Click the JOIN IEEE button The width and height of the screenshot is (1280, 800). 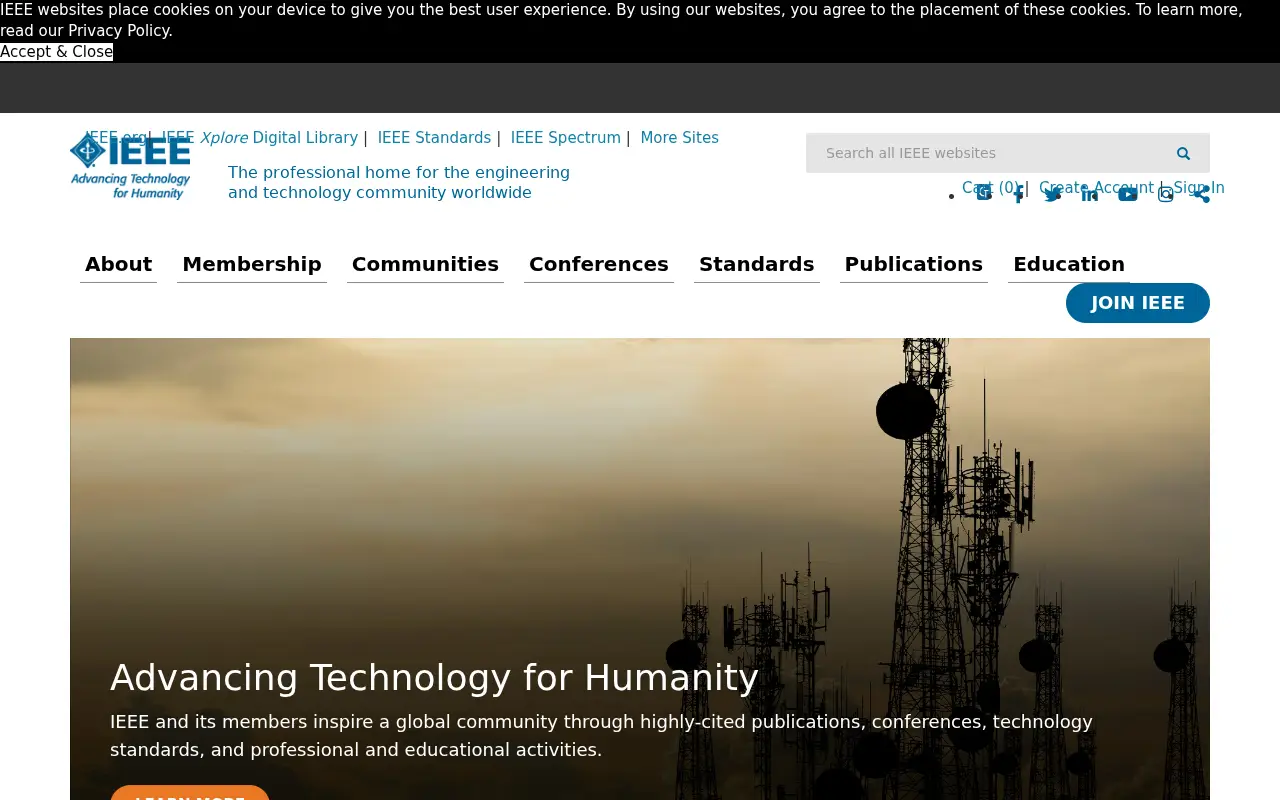point(1138,303)
